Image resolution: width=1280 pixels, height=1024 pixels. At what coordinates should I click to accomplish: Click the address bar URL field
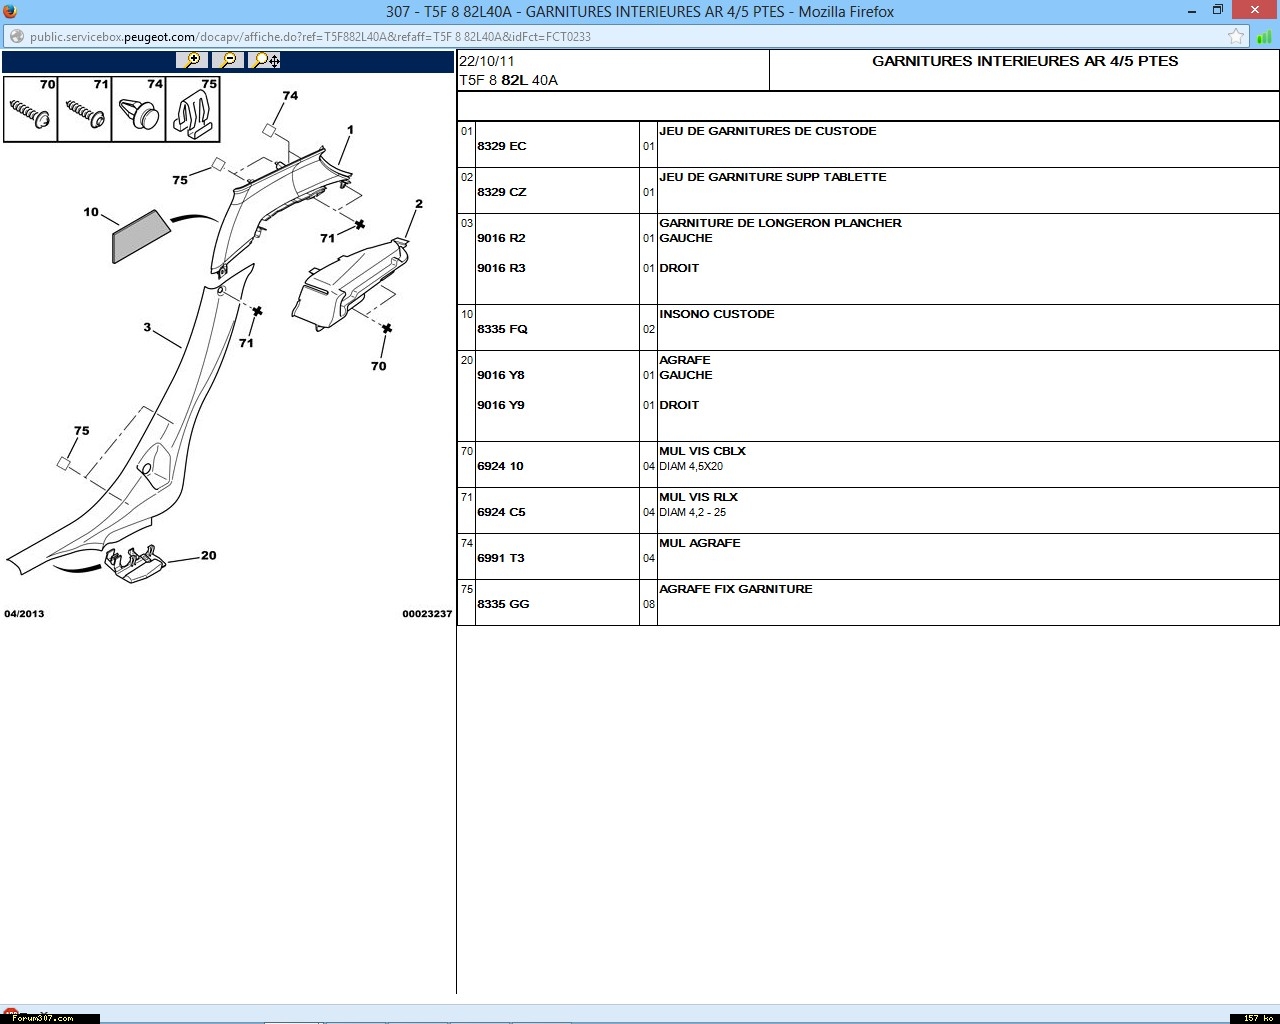pos(600,37)
